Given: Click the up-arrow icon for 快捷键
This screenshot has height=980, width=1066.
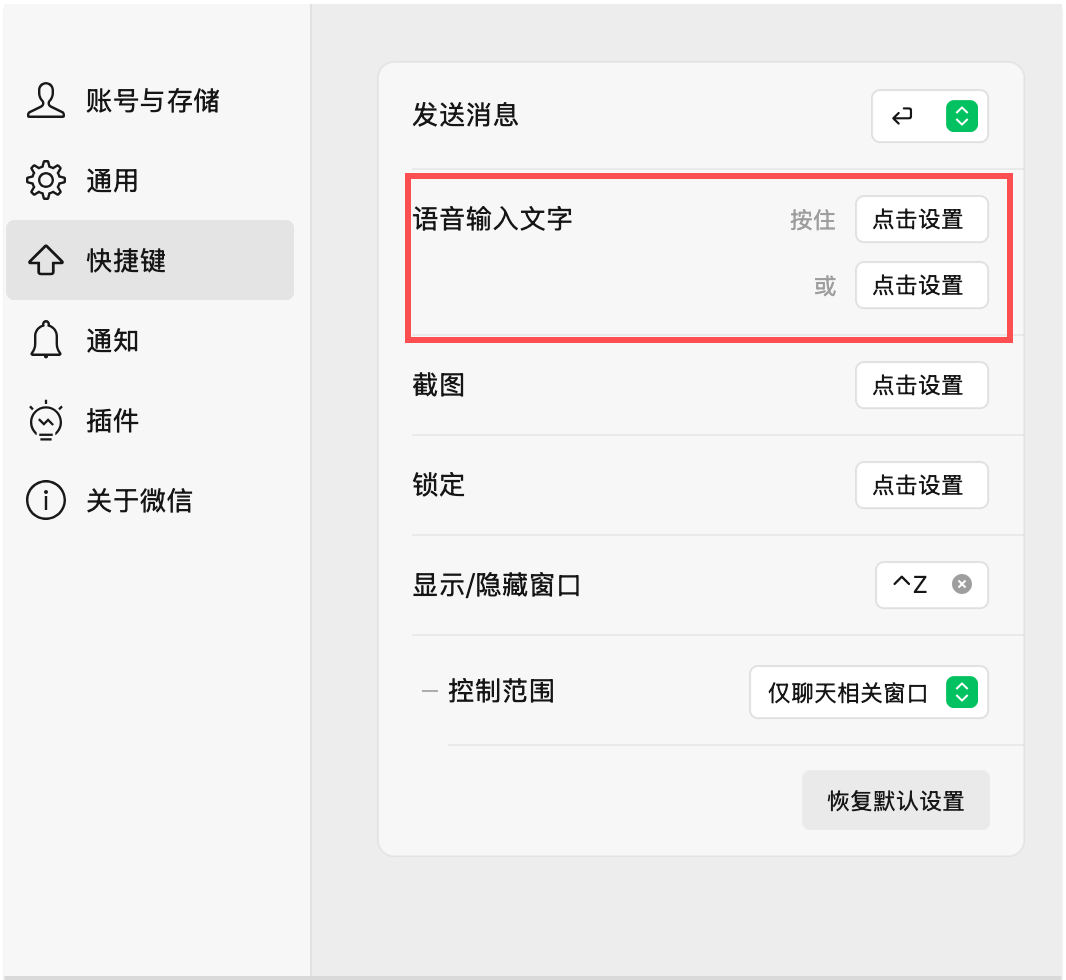Looking at the screenshot, I should pos(45,261).
